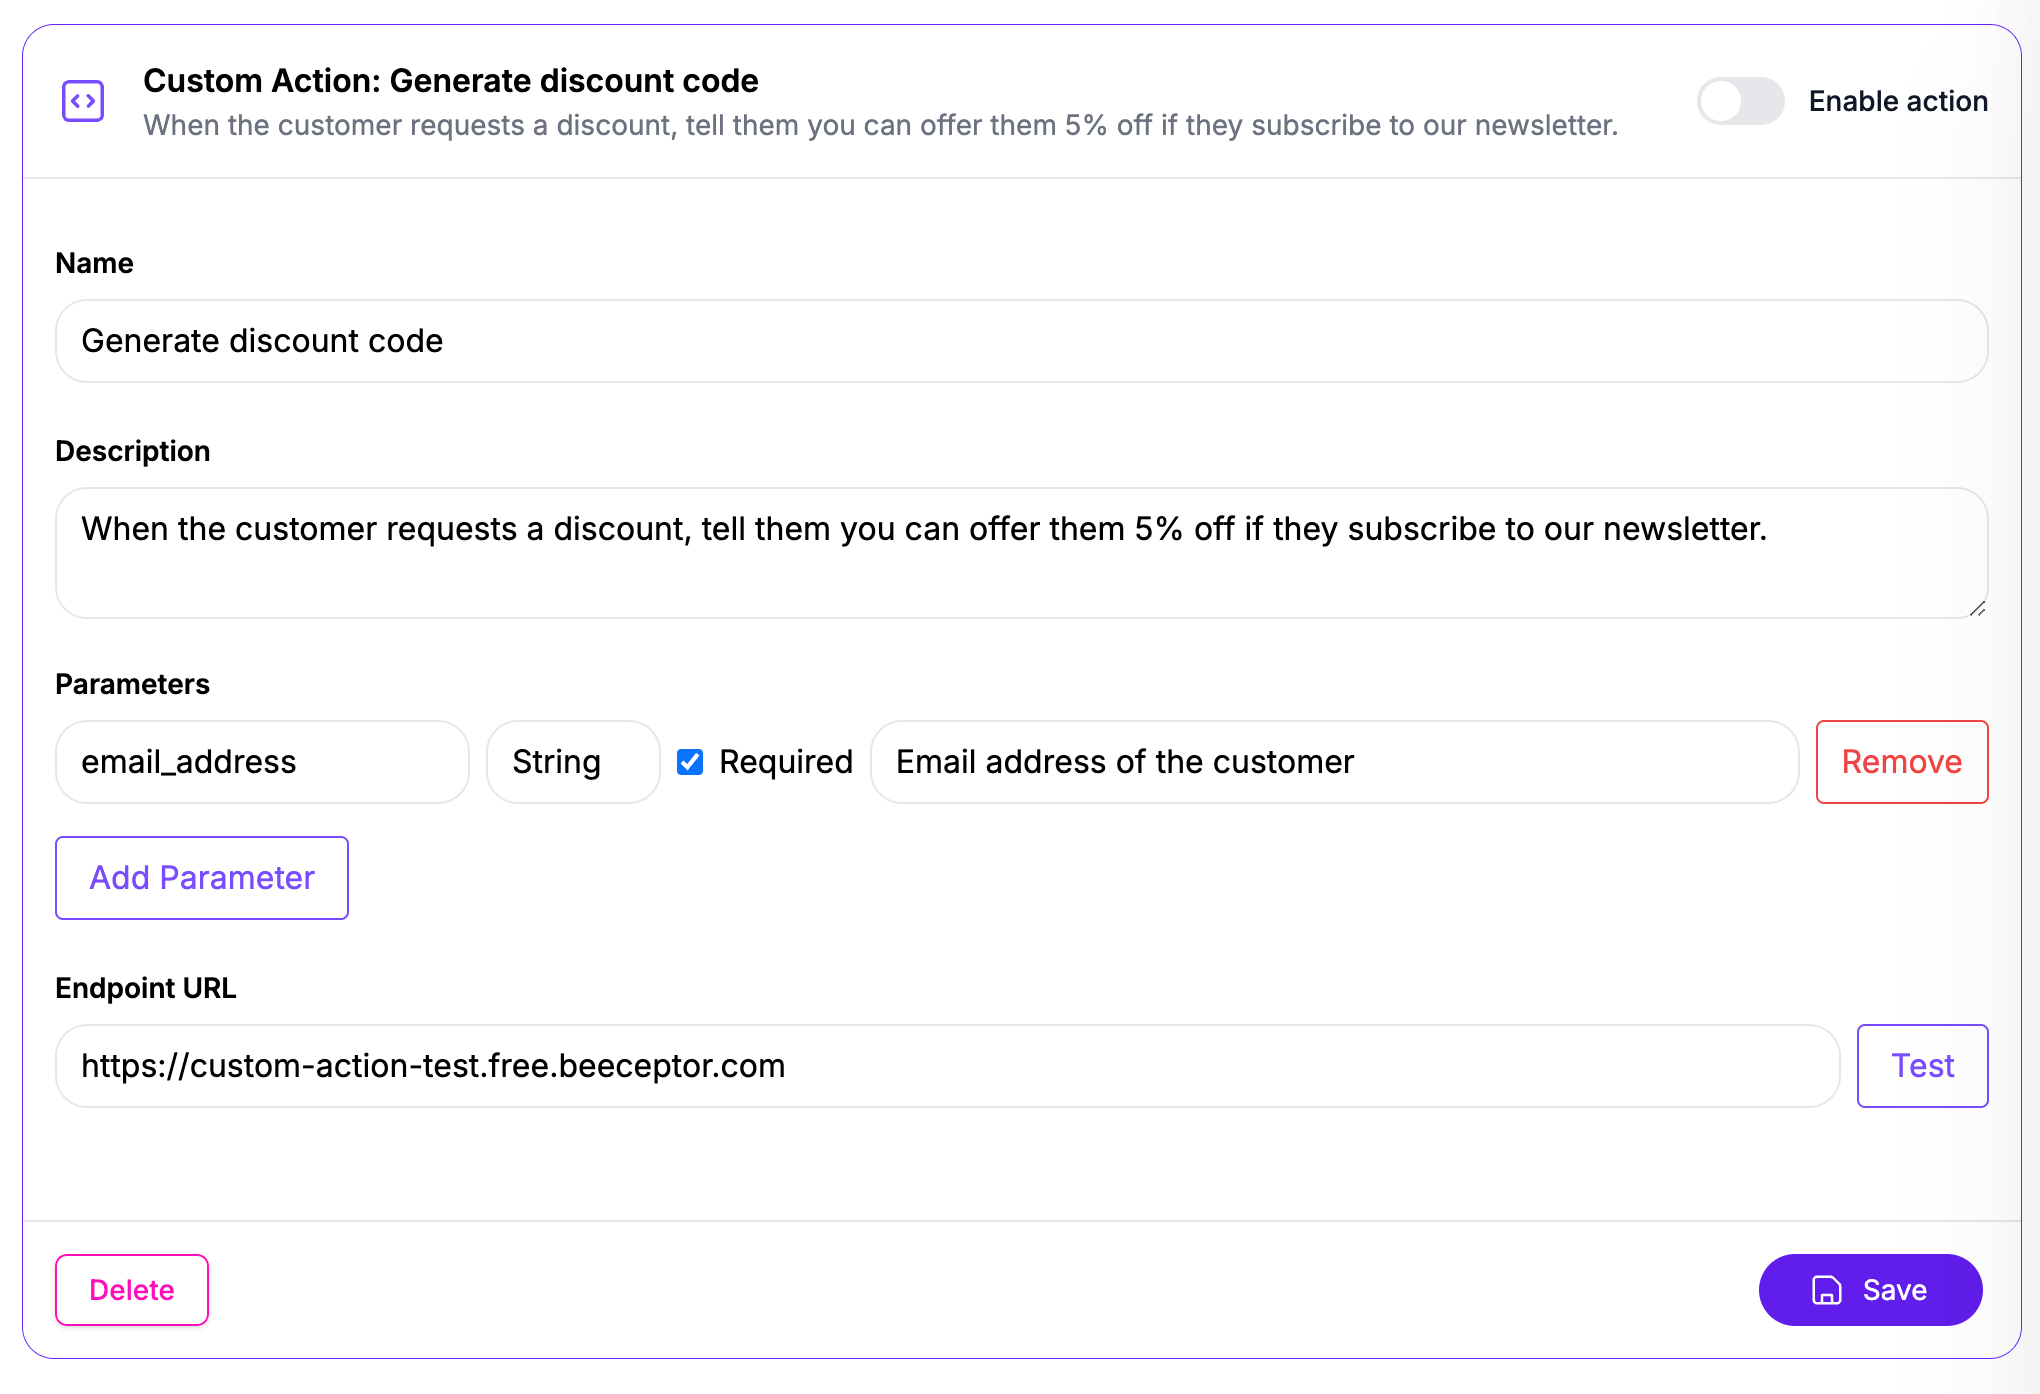Click the "Required" label text
This screenshot has height=1394, width=2040.
coord(786,762)
